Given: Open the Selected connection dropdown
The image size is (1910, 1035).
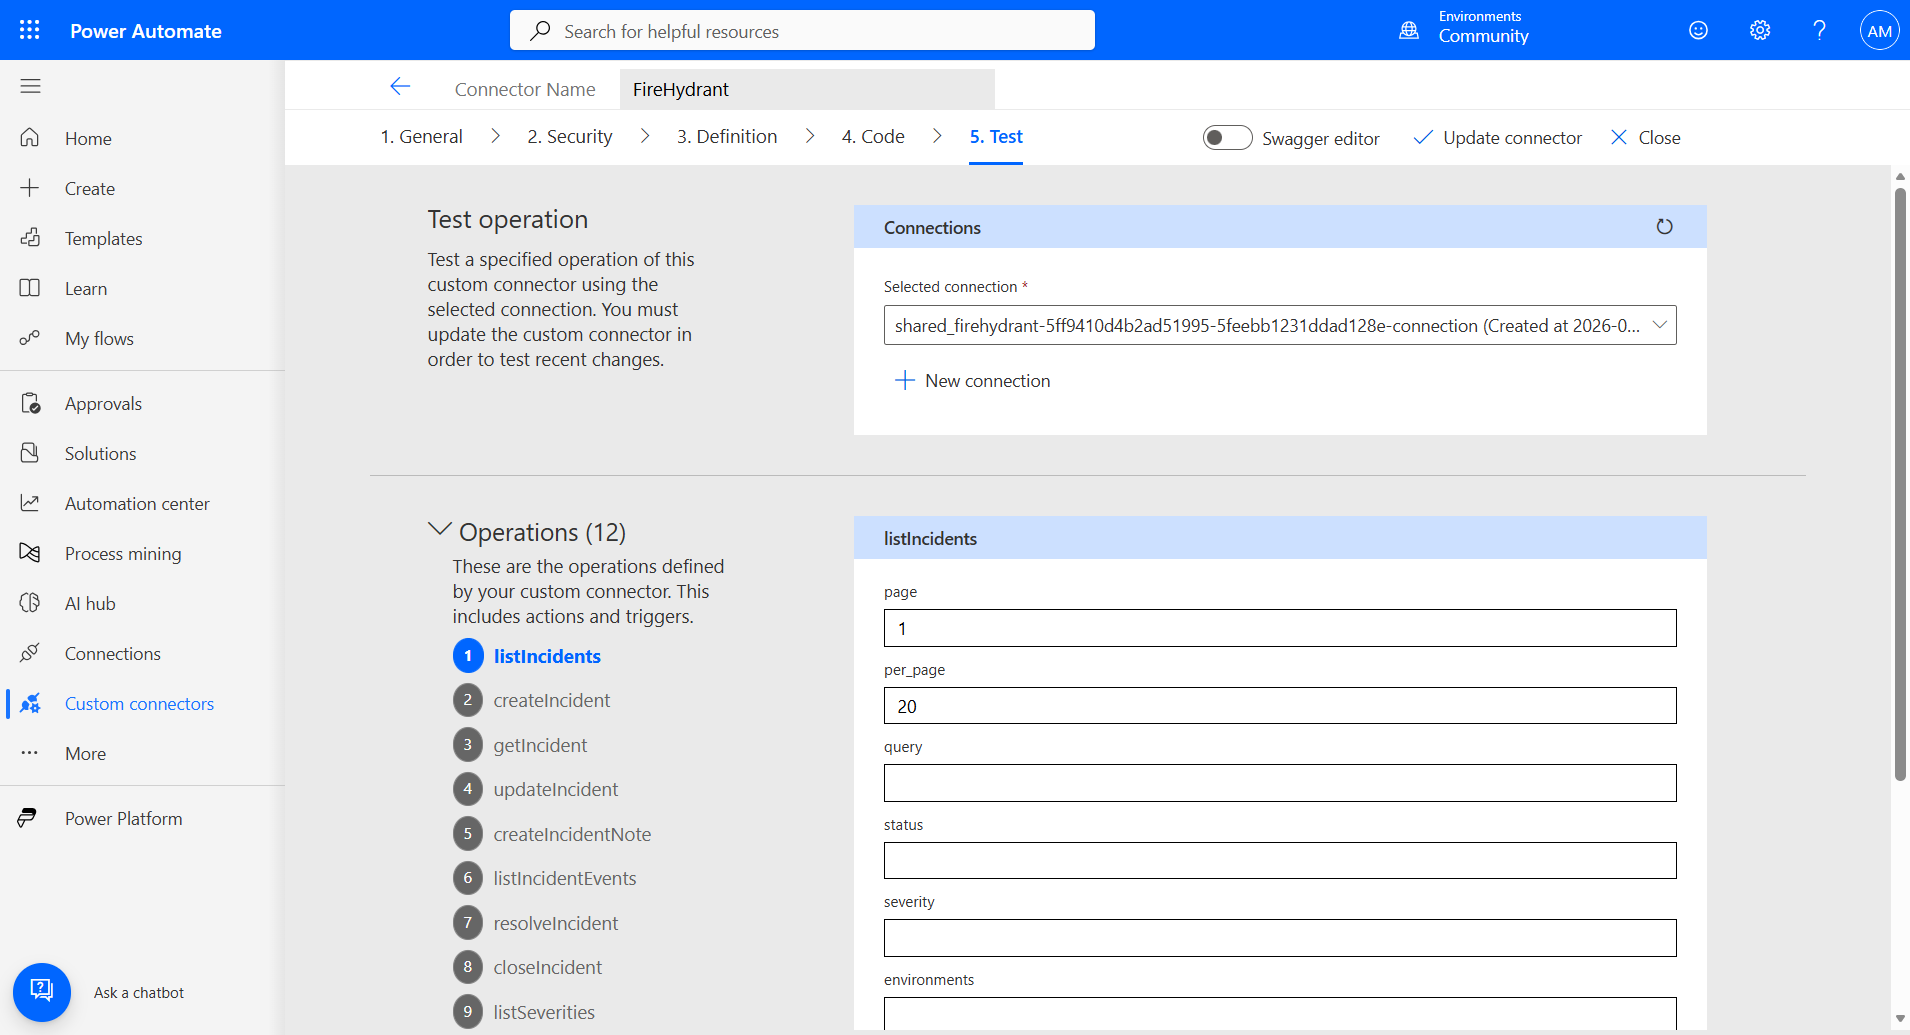Looking at the screenshot, I should (x=1280, y=325).
